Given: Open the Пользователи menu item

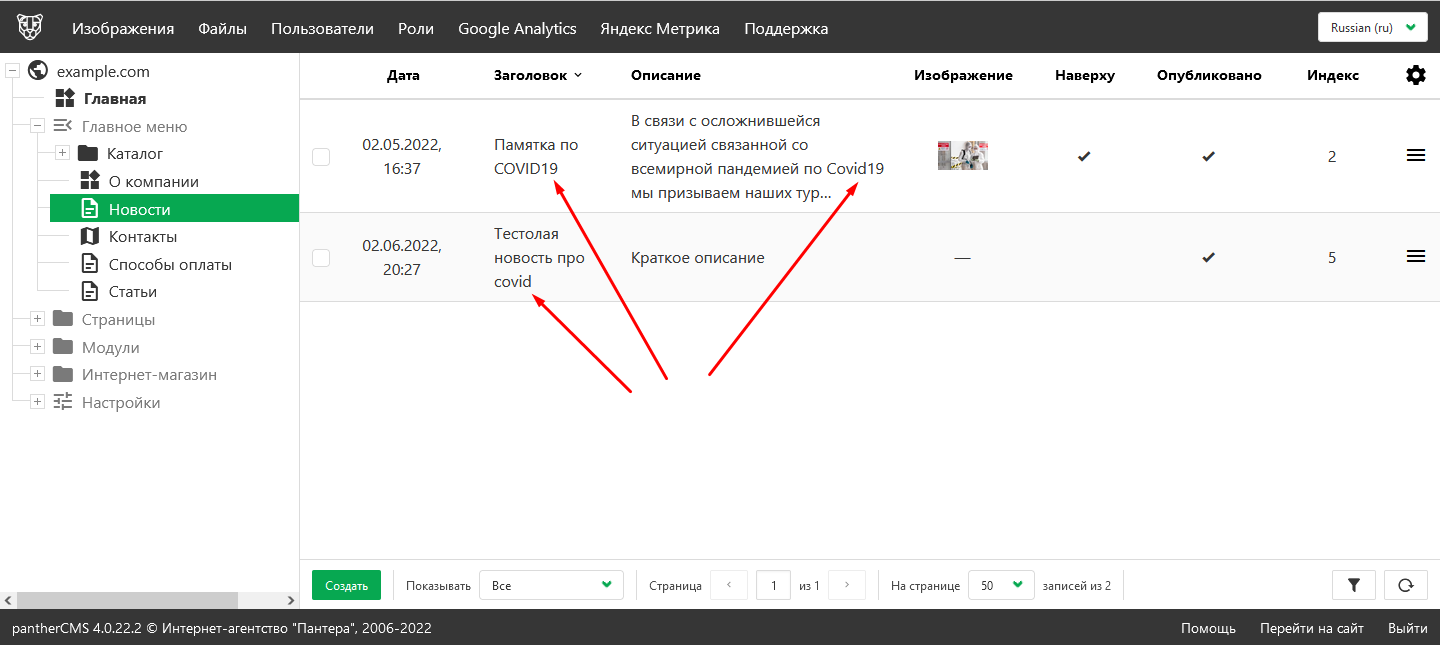Looking at the screenshot, I should point(322,28).
